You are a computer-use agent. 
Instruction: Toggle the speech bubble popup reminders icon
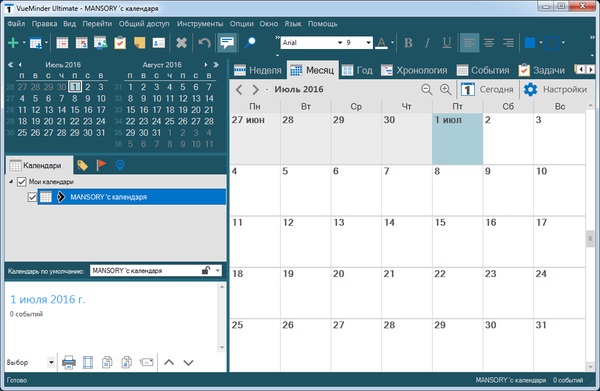[227, 42]
